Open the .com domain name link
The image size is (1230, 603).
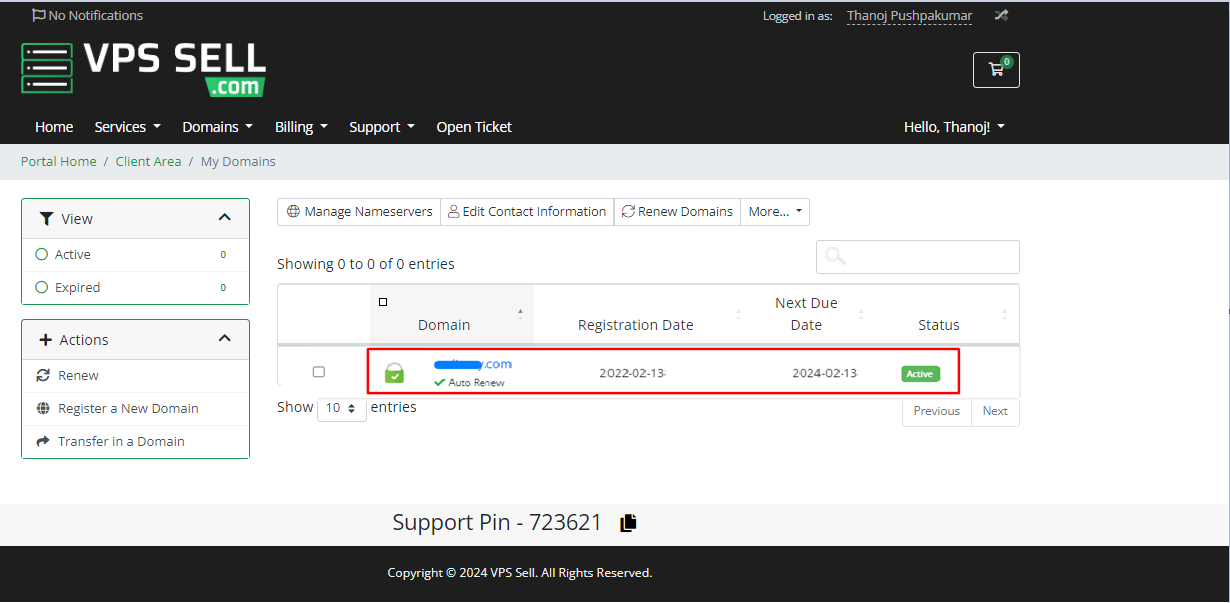(x=473, y=364)
